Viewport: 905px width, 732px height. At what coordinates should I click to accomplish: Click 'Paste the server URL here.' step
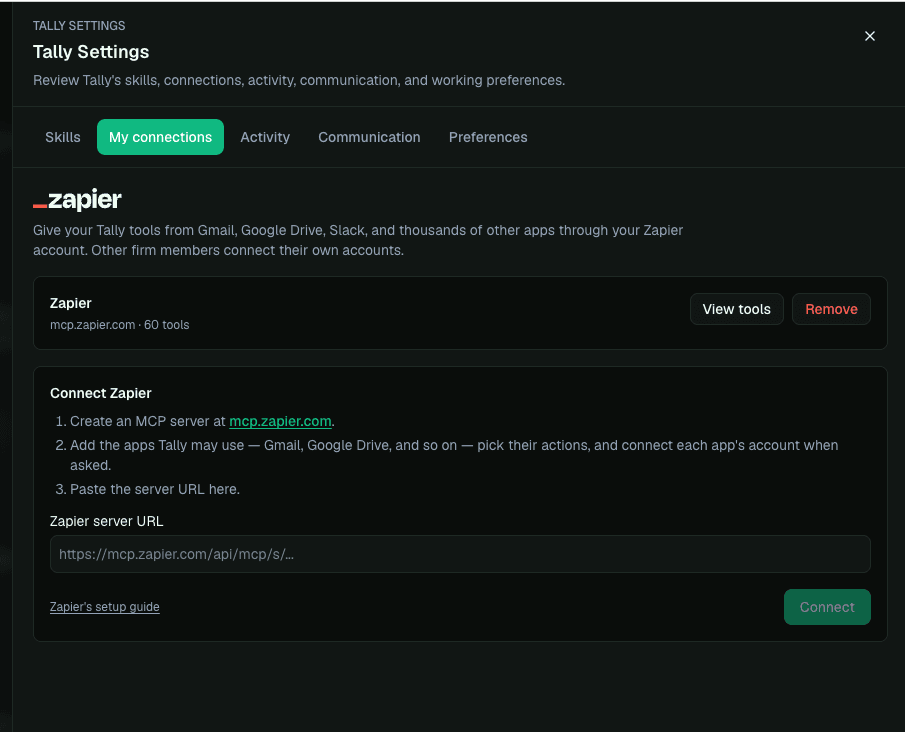click(155, 489)
